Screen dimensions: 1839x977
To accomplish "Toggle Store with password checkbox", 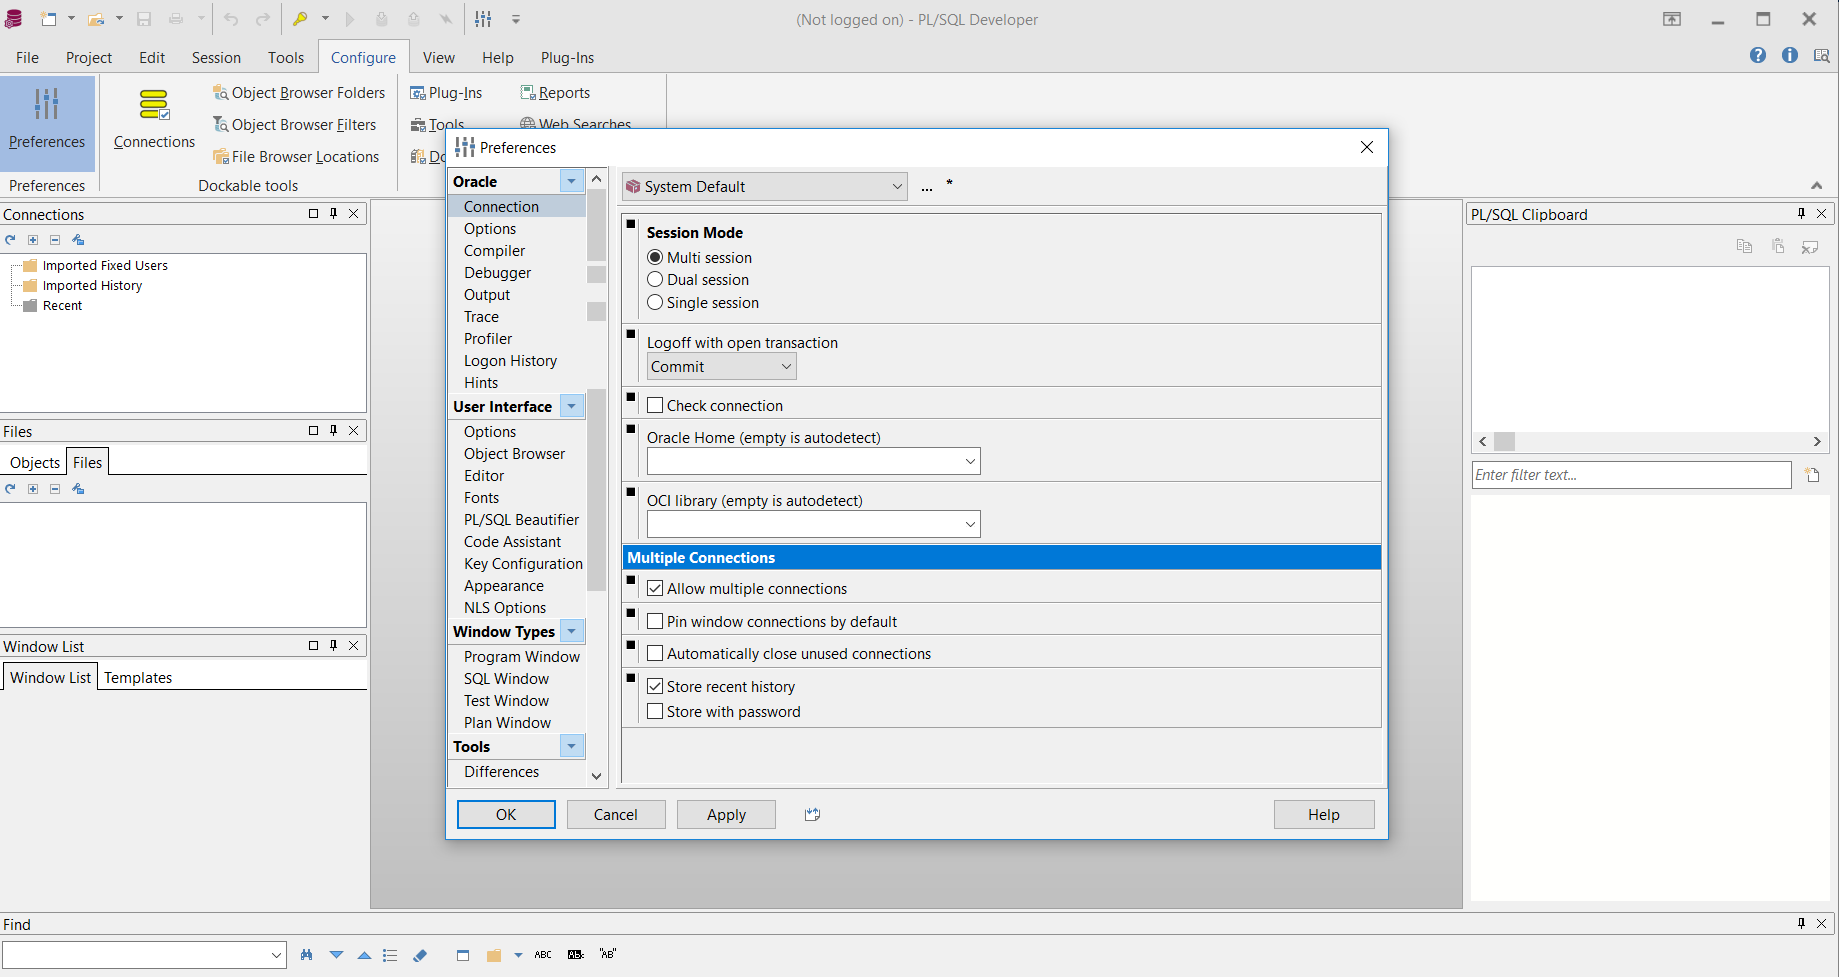I will click(x=656, y=712).
